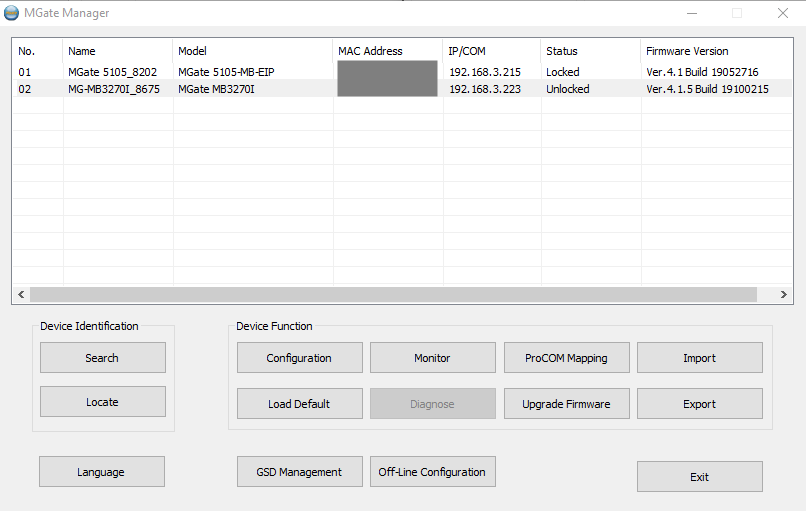Click the horizontal scrollbar left arrow

21,295
